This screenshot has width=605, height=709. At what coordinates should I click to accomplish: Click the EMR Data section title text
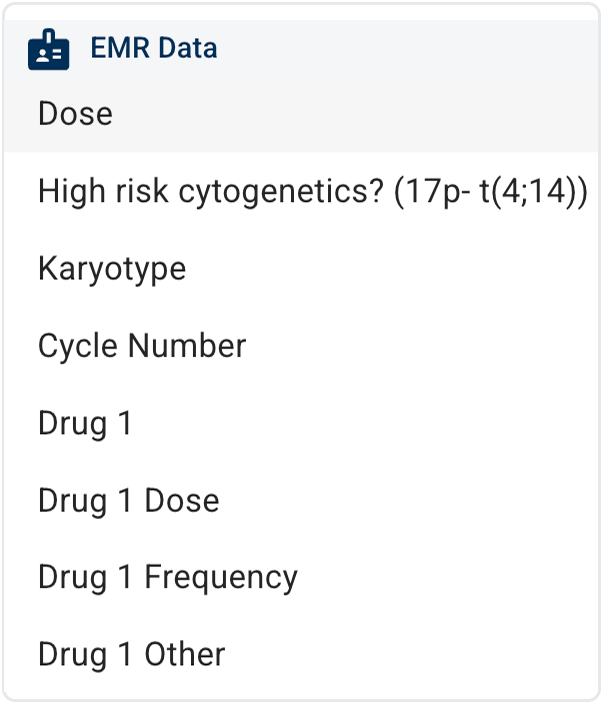[x=153, y=48]
